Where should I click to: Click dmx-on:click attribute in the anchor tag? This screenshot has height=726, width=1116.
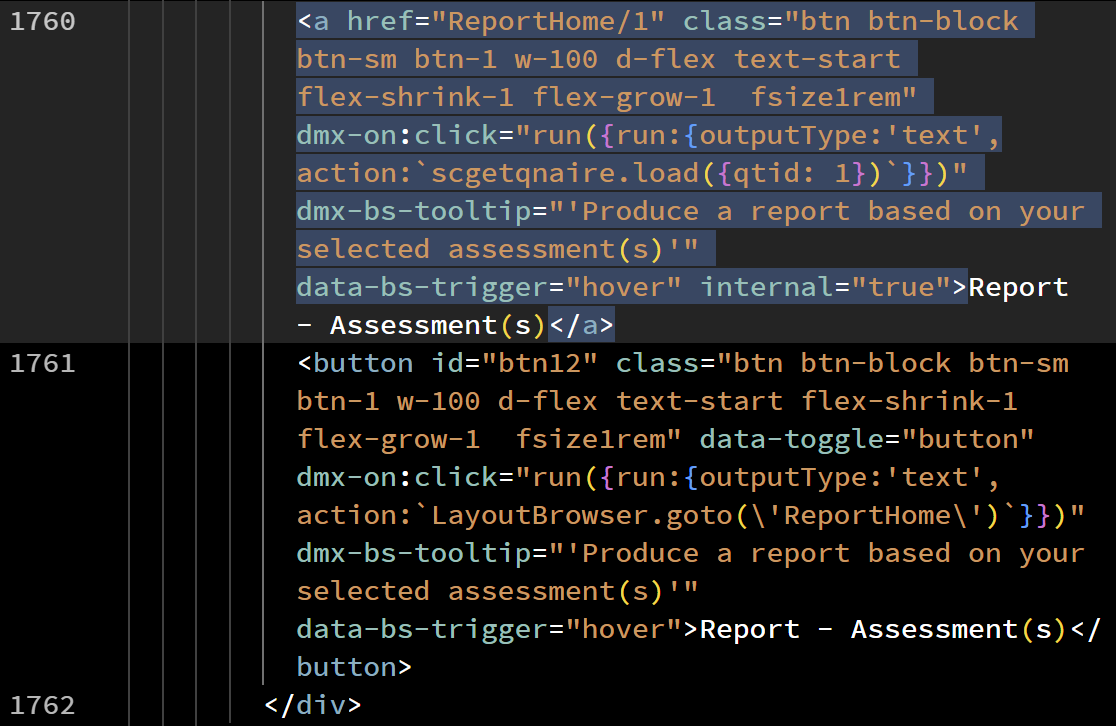396,135
